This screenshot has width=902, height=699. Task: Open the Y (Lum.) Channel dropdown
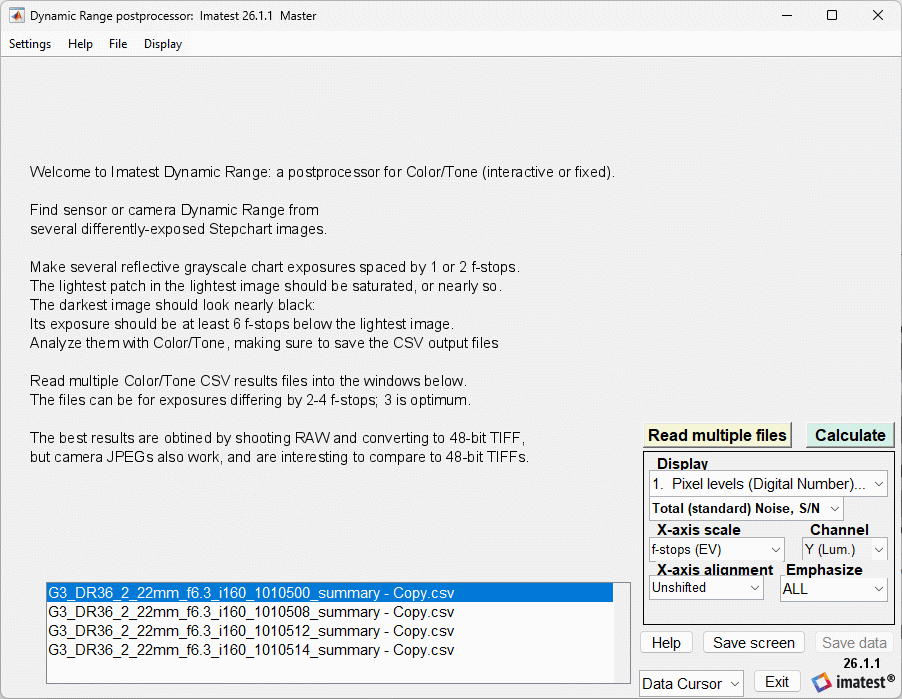click(x=844, y=549)
